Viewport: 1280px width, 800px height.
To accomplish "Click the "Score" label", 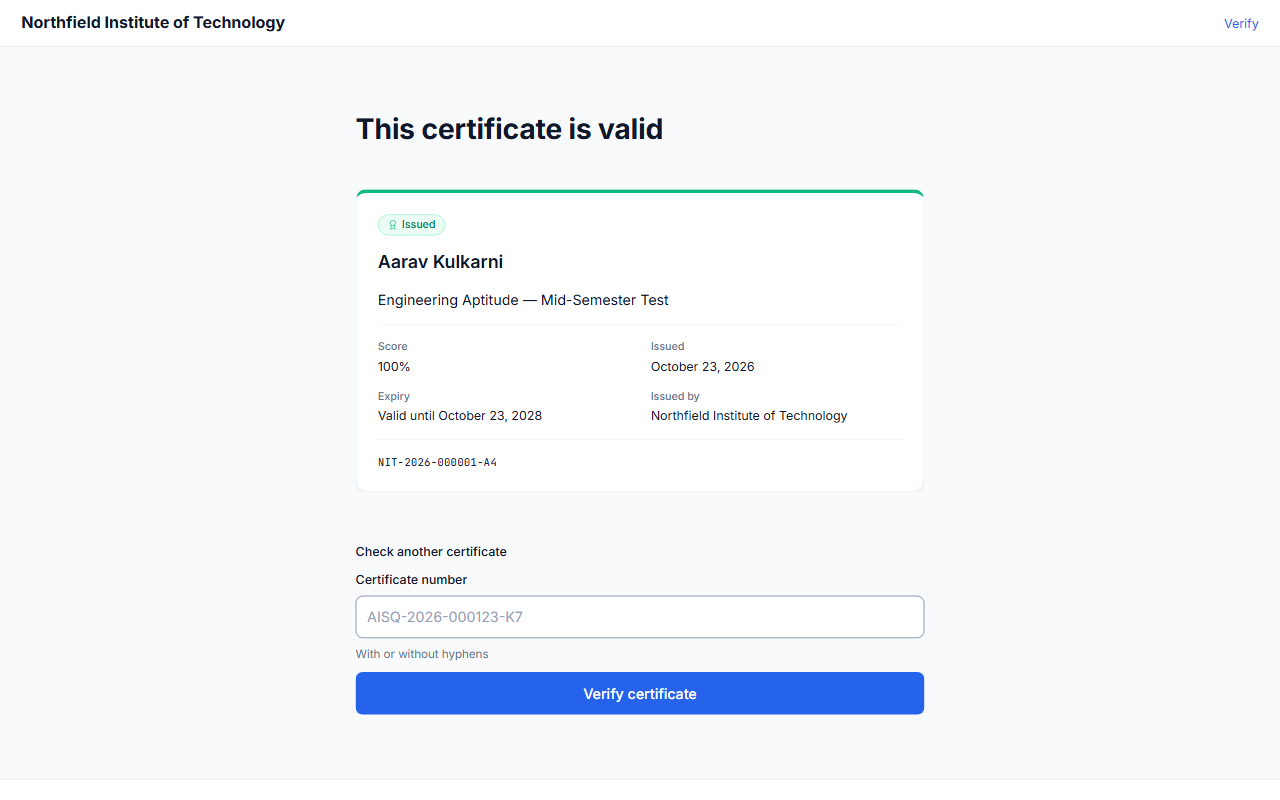I will (393, 346).
